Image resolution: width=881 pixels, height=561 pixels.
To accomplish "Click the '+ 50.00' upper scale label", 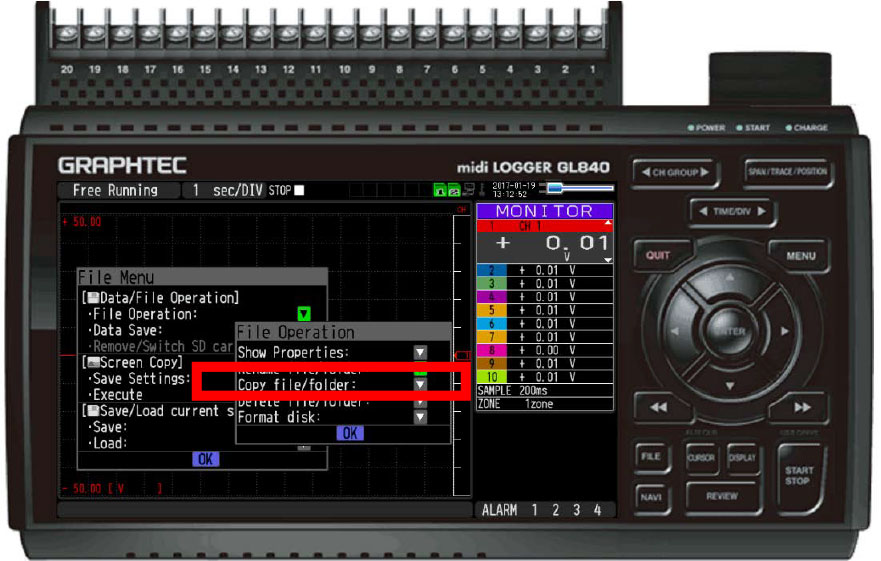I will click(82, 221).
